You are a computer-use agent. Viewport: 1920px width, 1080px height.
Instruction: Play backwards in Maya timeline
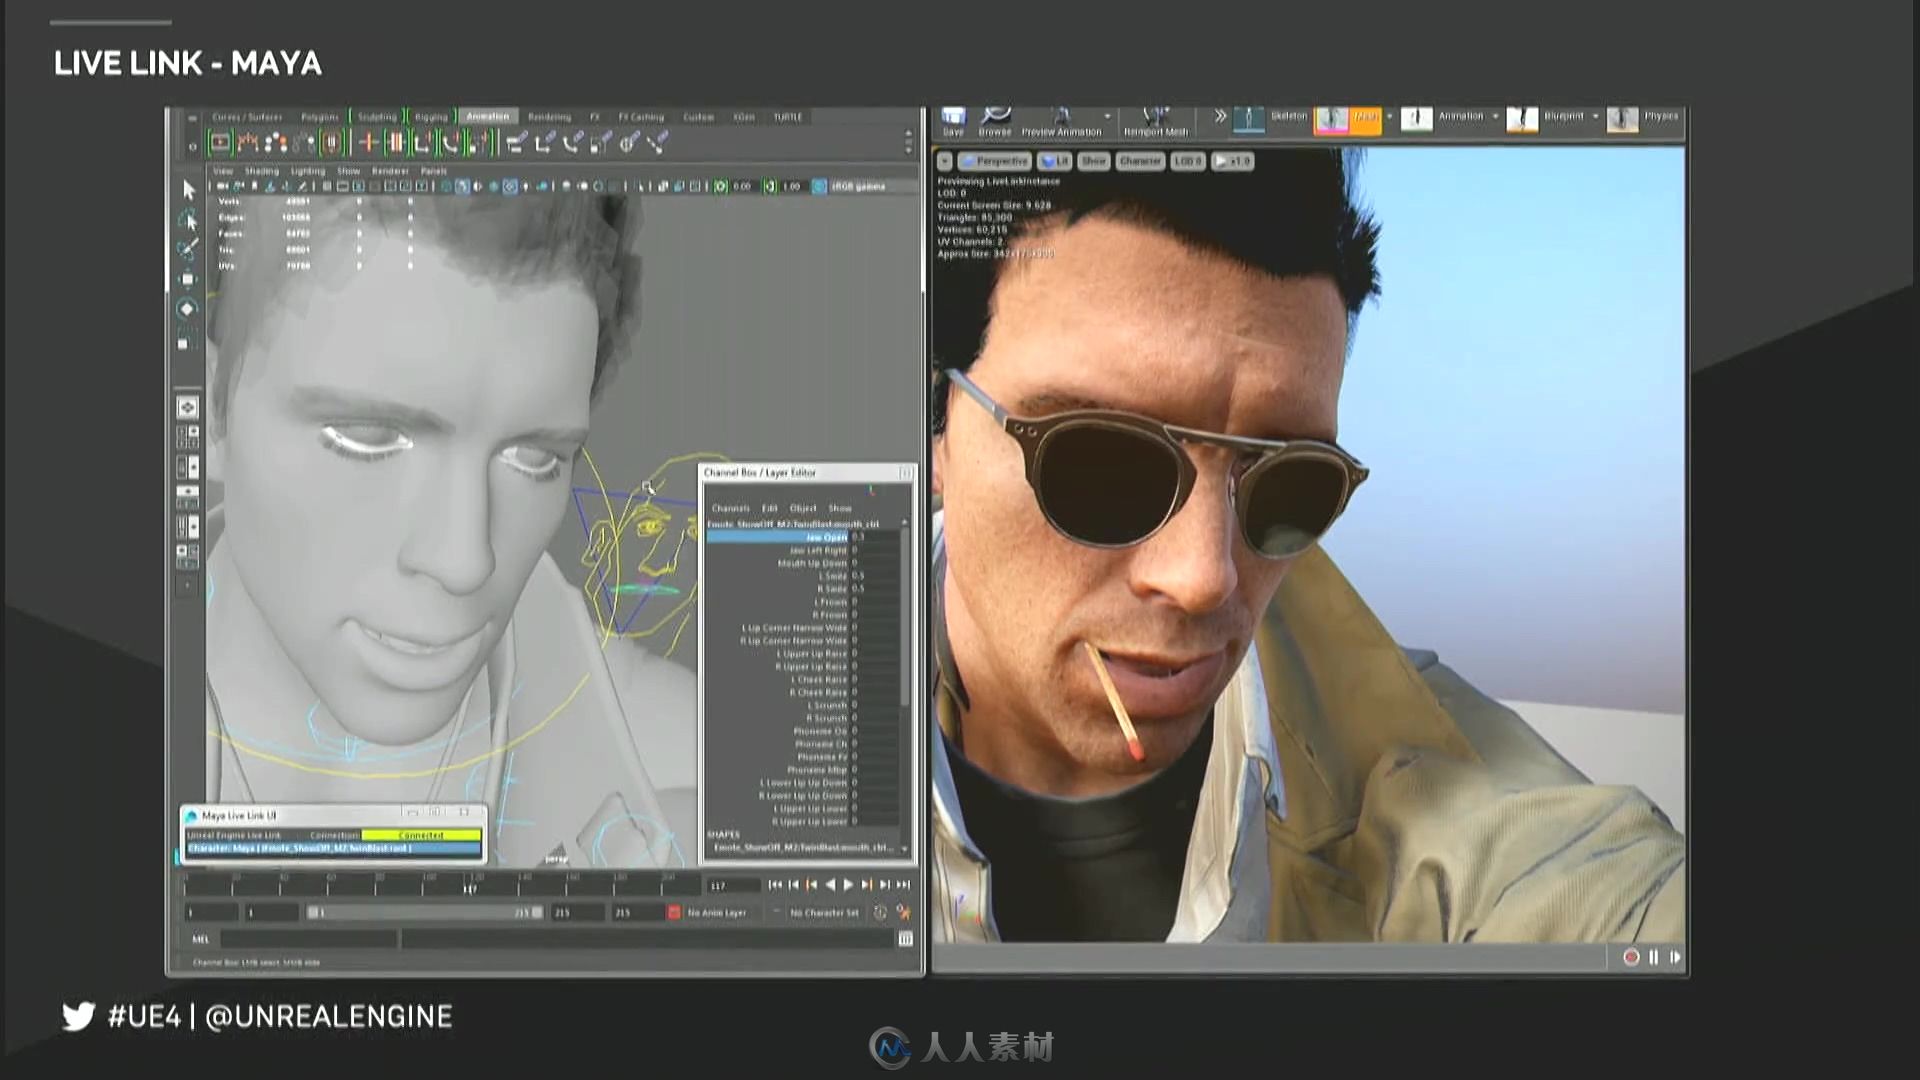click(x=830, y=885)
